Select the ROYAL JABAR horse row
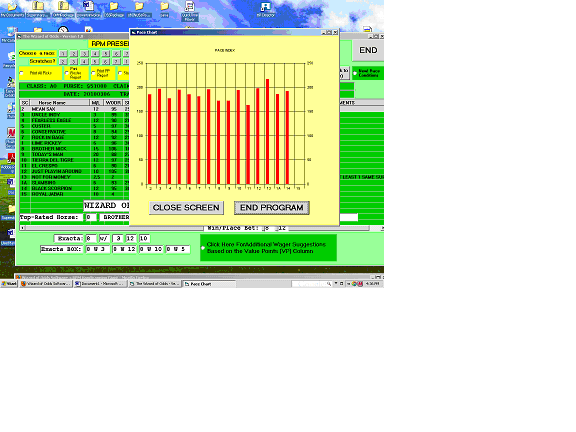This screenshot has height=432, width=576. (x=75, y=194)
